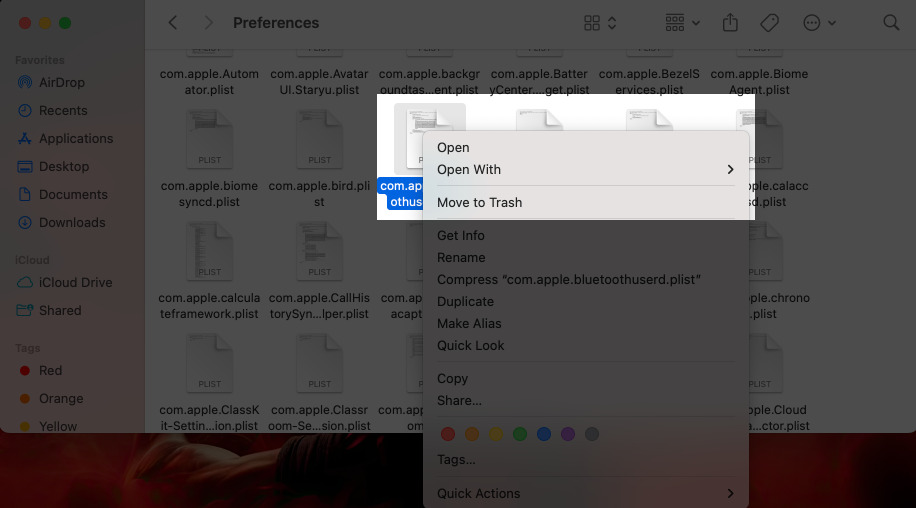Select com.apple.CallHistorySyn...lper.plist file icon
916x508 pixels.
(320, 251)
